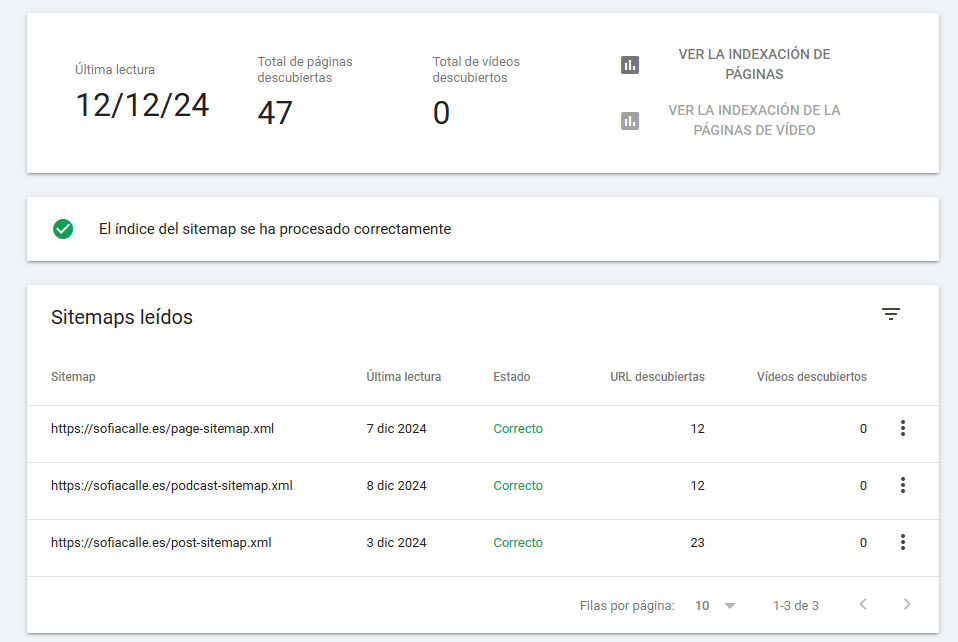Click the filter icon in Sitemaps leídos
The height and width of the screenshot is (642, 958).
point(891,314)
